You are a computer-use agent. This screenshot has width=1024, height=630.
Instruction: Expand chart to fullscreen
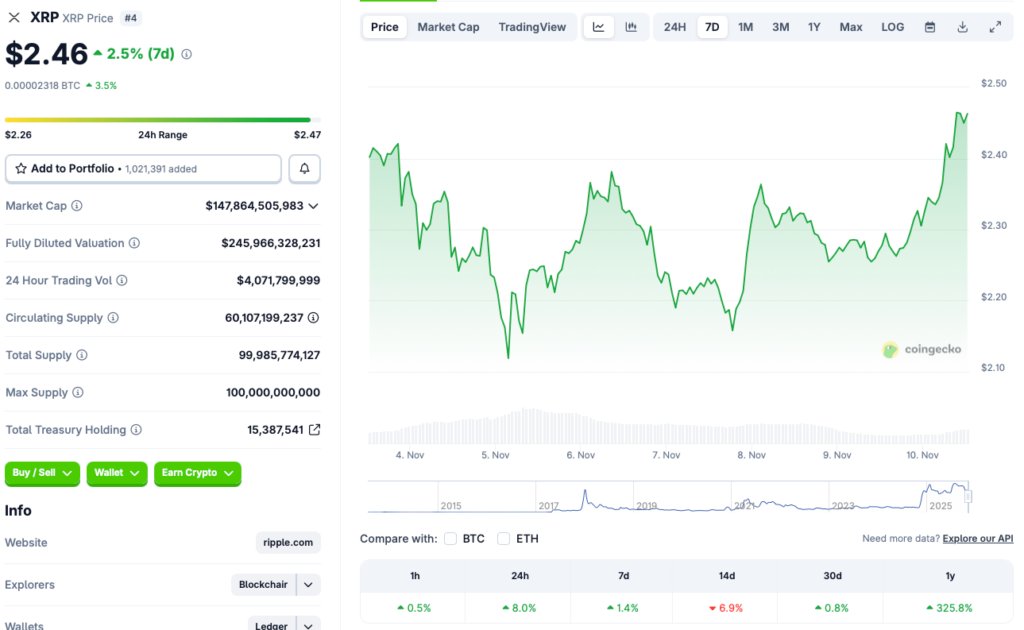click(x=996, y=26)
